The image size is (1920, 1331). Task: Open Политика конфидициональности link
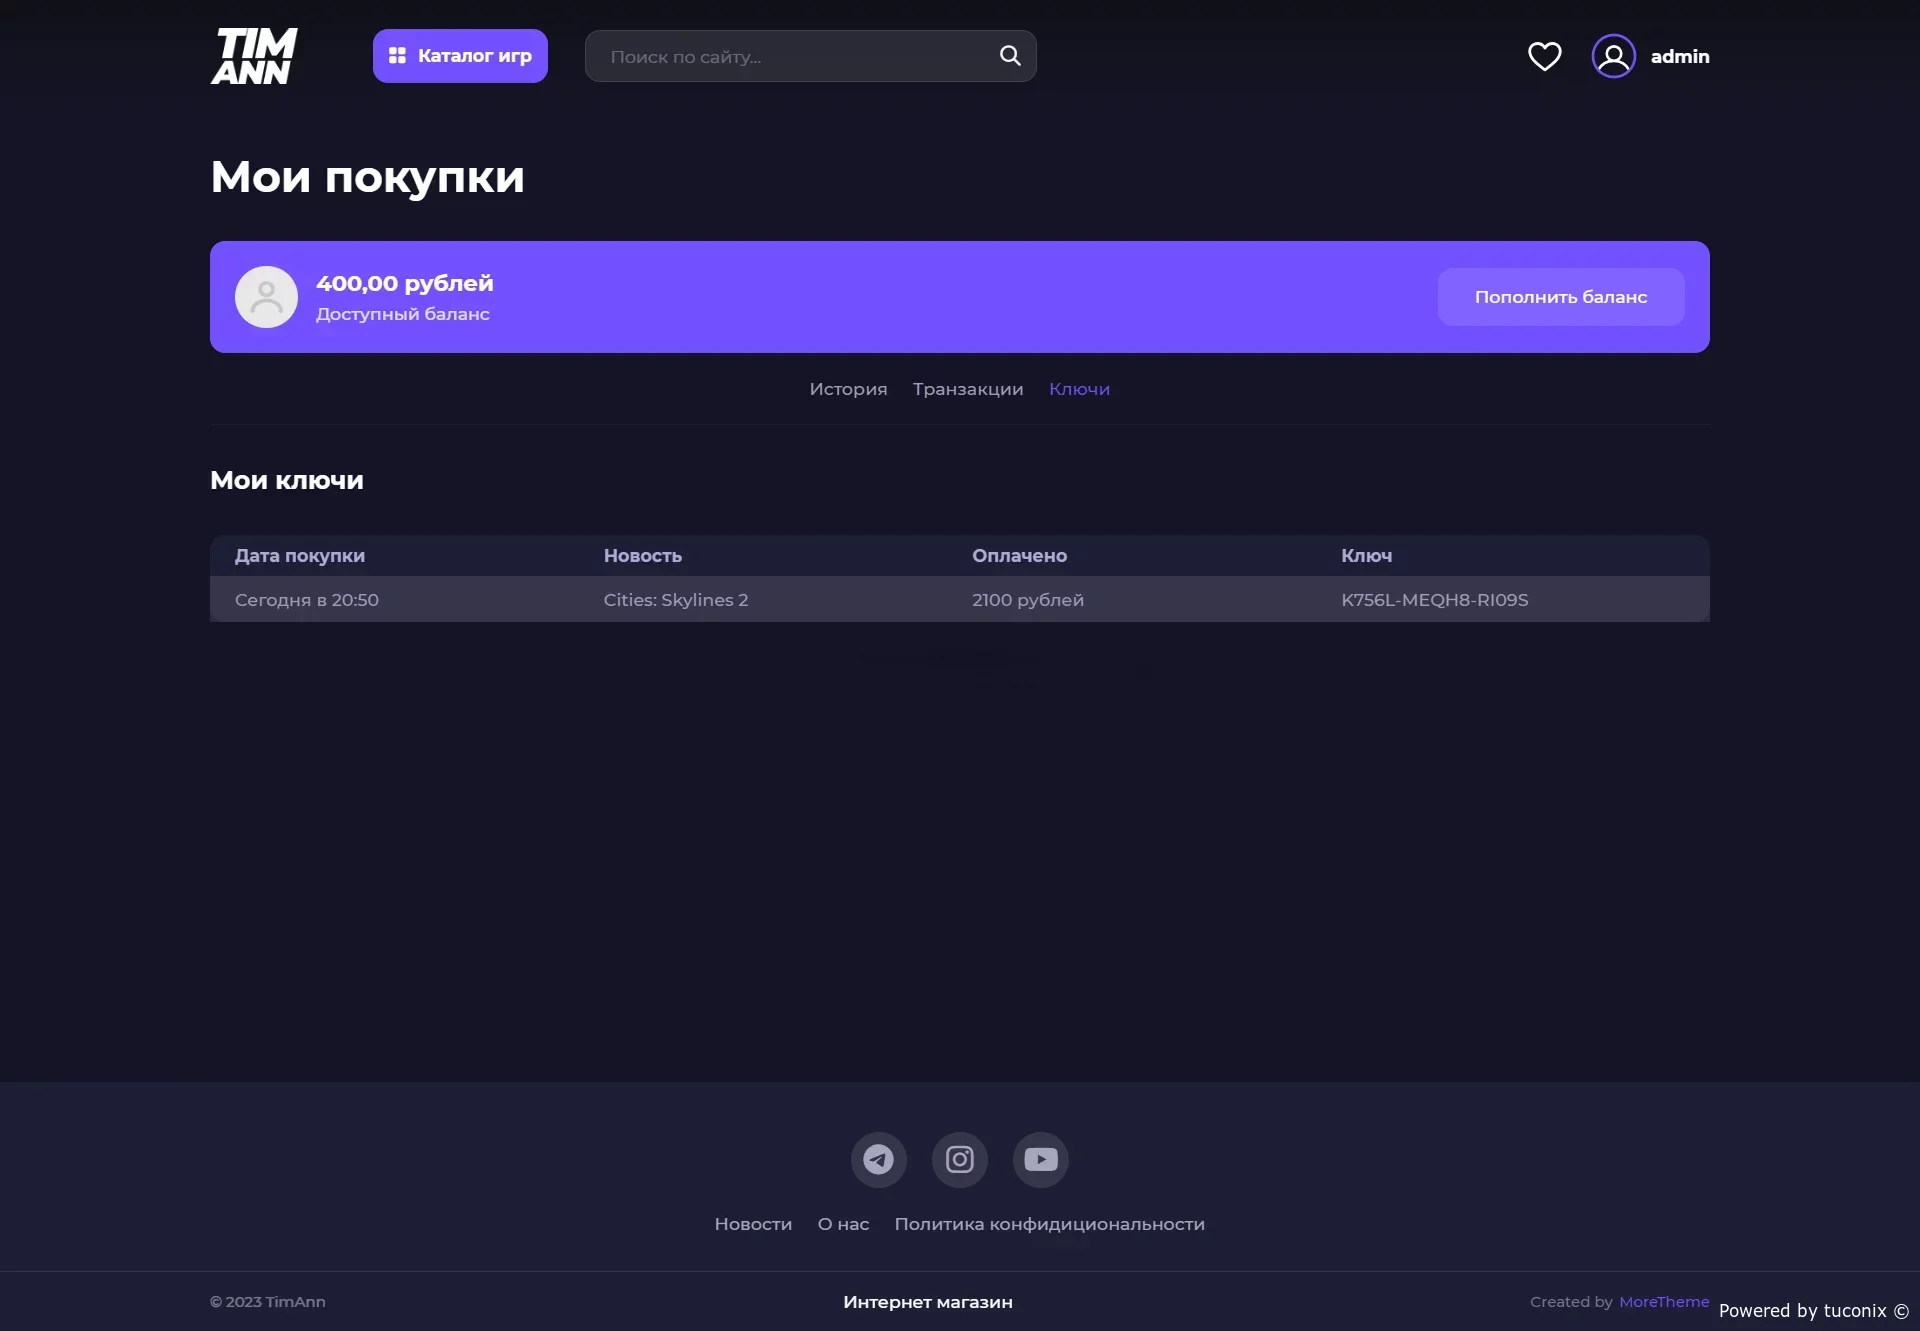1049,1224
